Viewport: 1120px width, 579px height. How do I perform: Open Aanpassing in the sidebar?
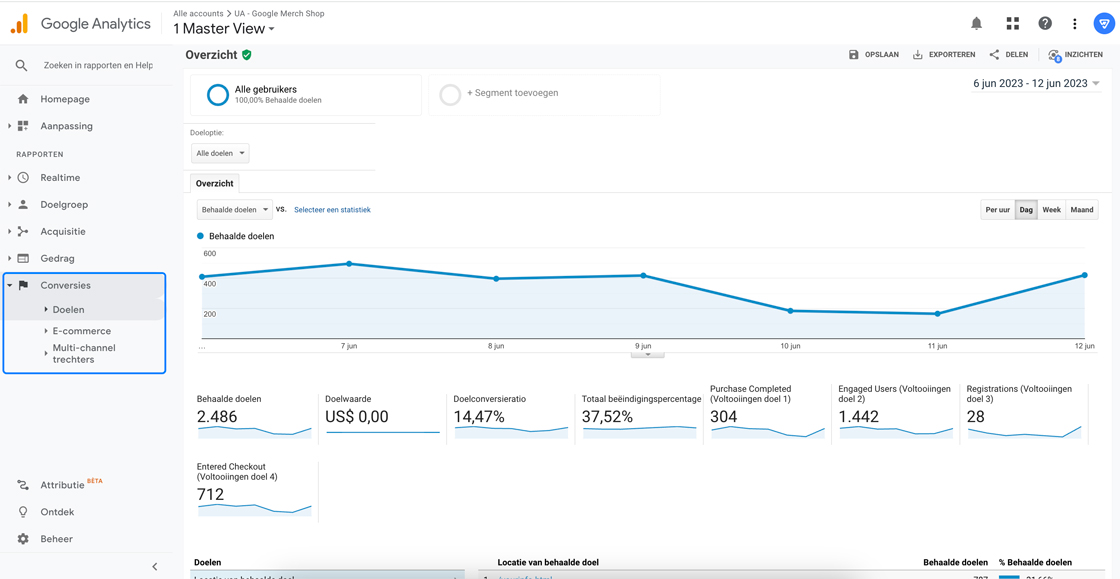66,126
